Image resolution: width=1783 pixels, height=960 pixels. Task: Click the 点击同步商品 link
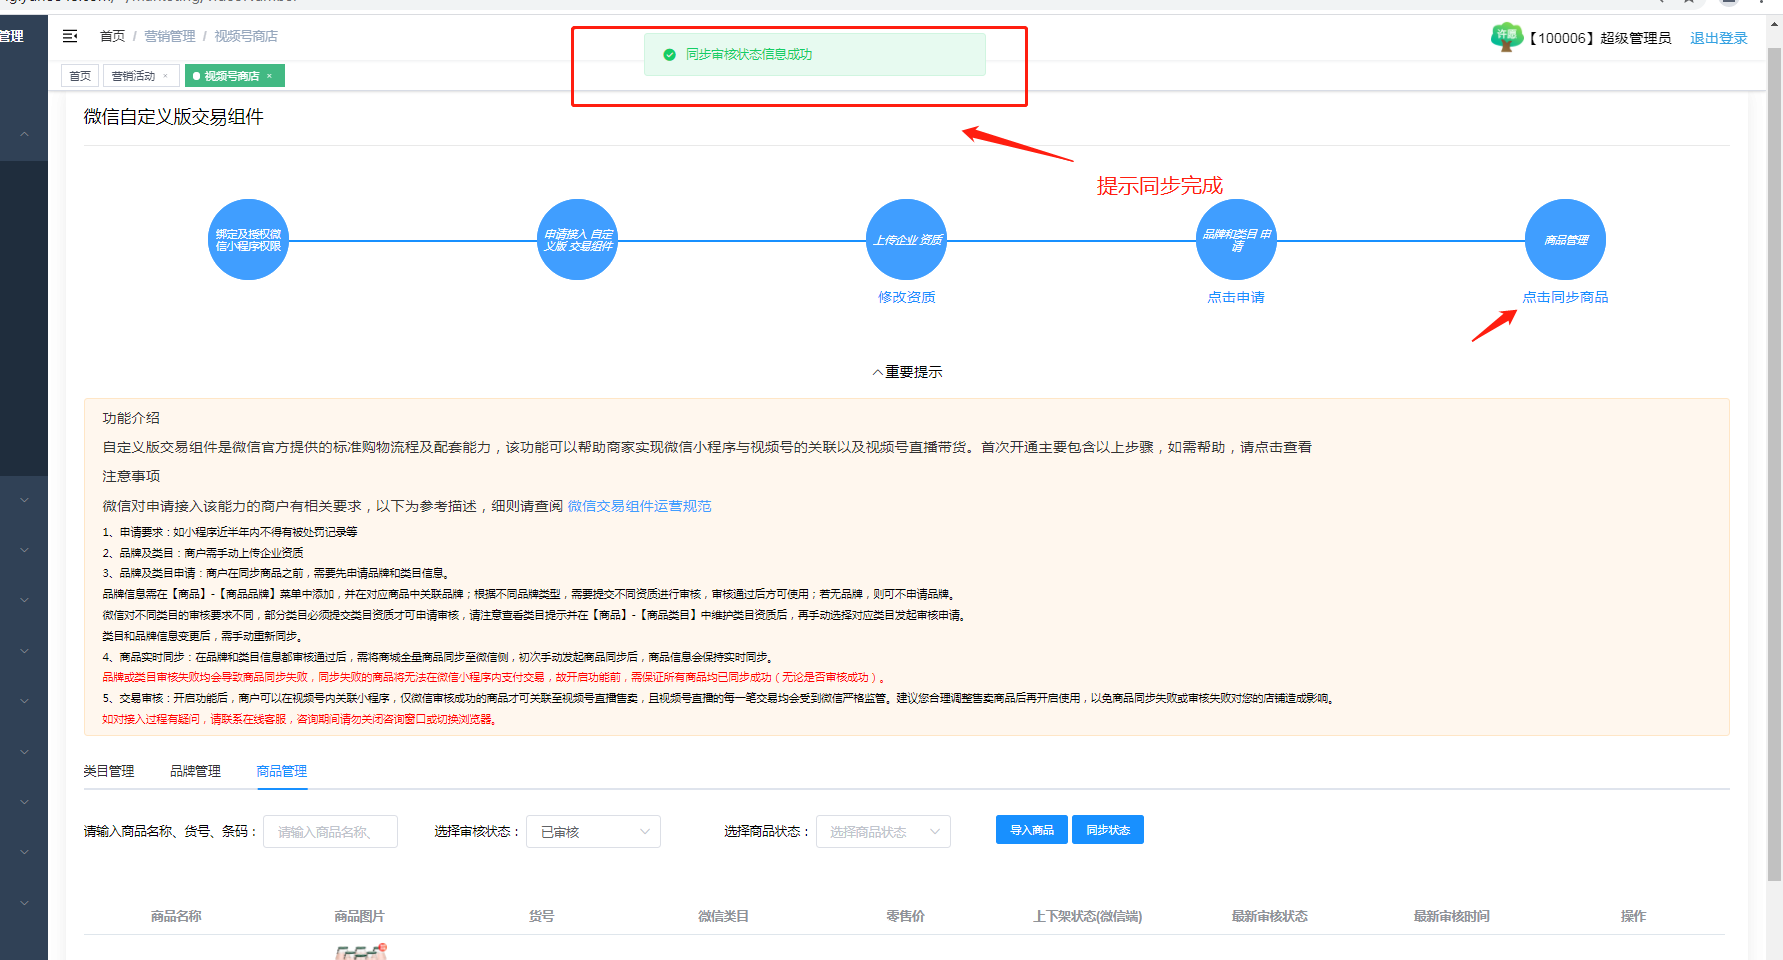click(x=1565, y=297)
